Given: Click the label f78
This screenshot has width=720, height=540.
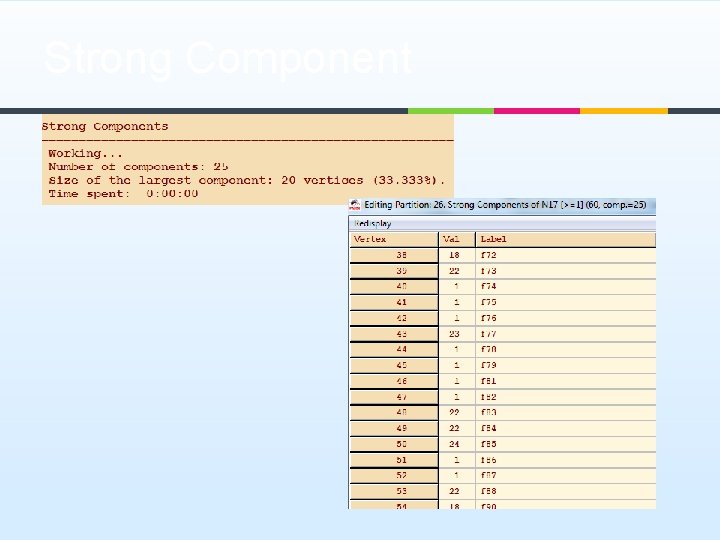Looking at the screenshot, I should pos(489,349).
